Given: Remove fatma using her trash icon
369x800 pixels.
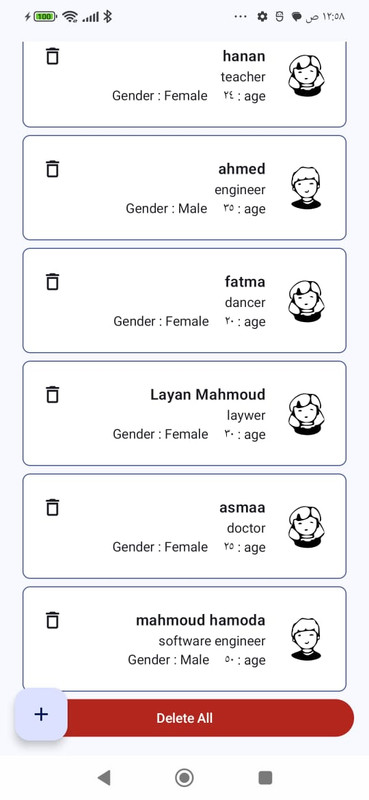Looking at the screenshot, I should [x=53, y=281].
